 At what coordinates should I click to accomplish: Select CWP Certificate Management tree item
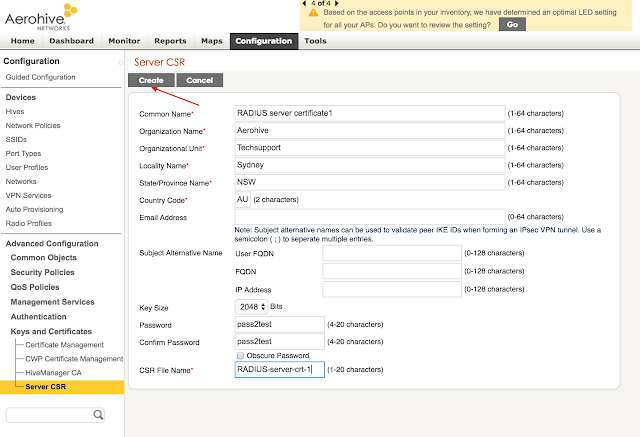74,359
